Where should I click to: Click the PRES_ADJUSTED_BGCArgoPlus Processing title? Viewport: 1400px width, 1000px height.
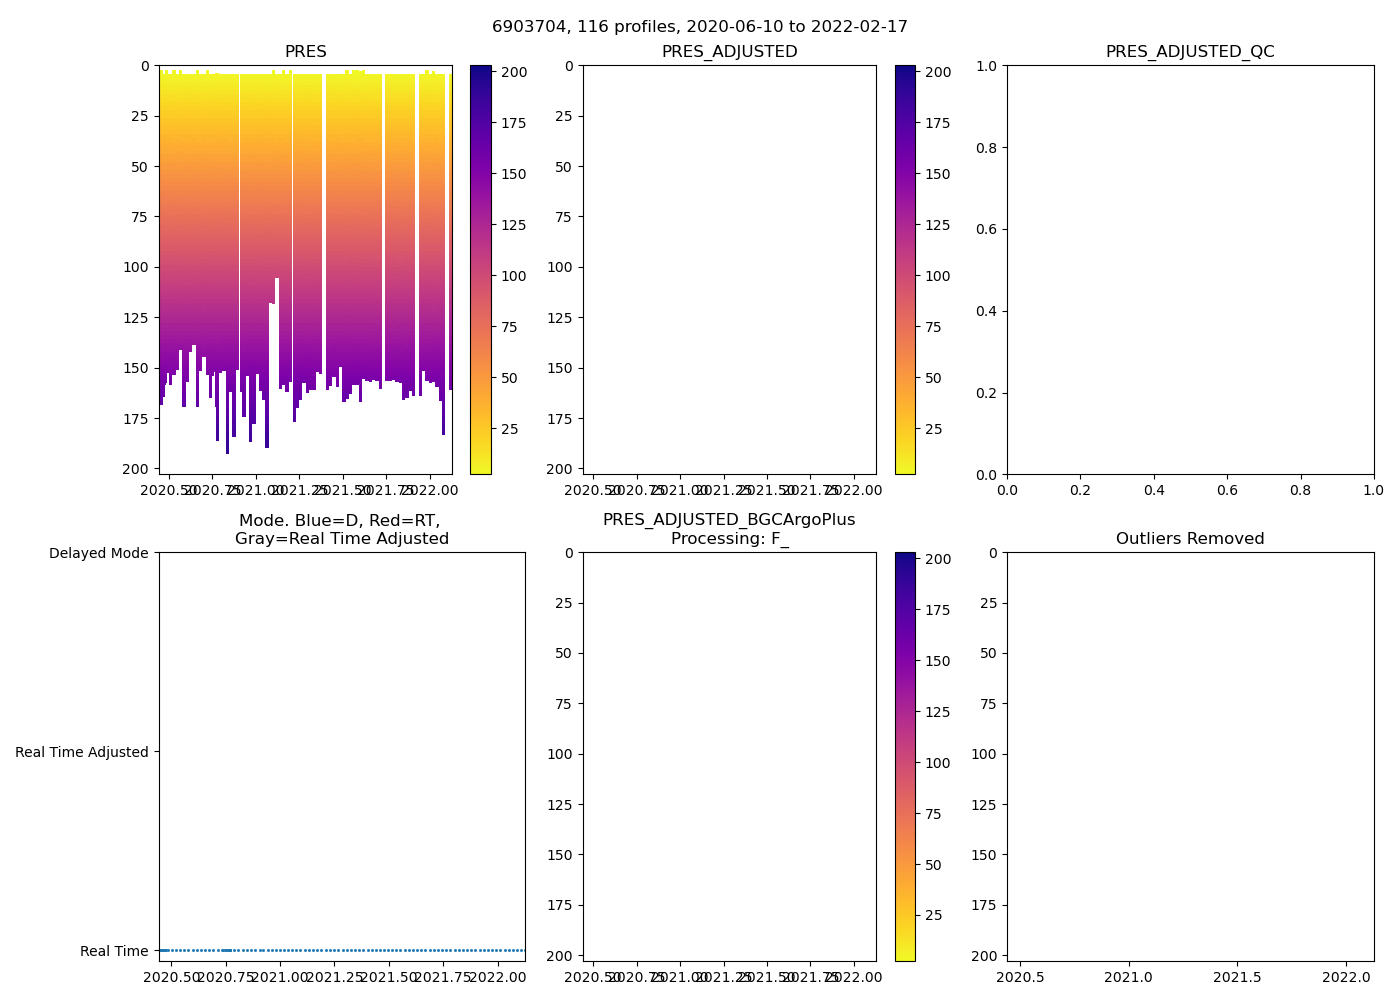(x=729, y=529)
